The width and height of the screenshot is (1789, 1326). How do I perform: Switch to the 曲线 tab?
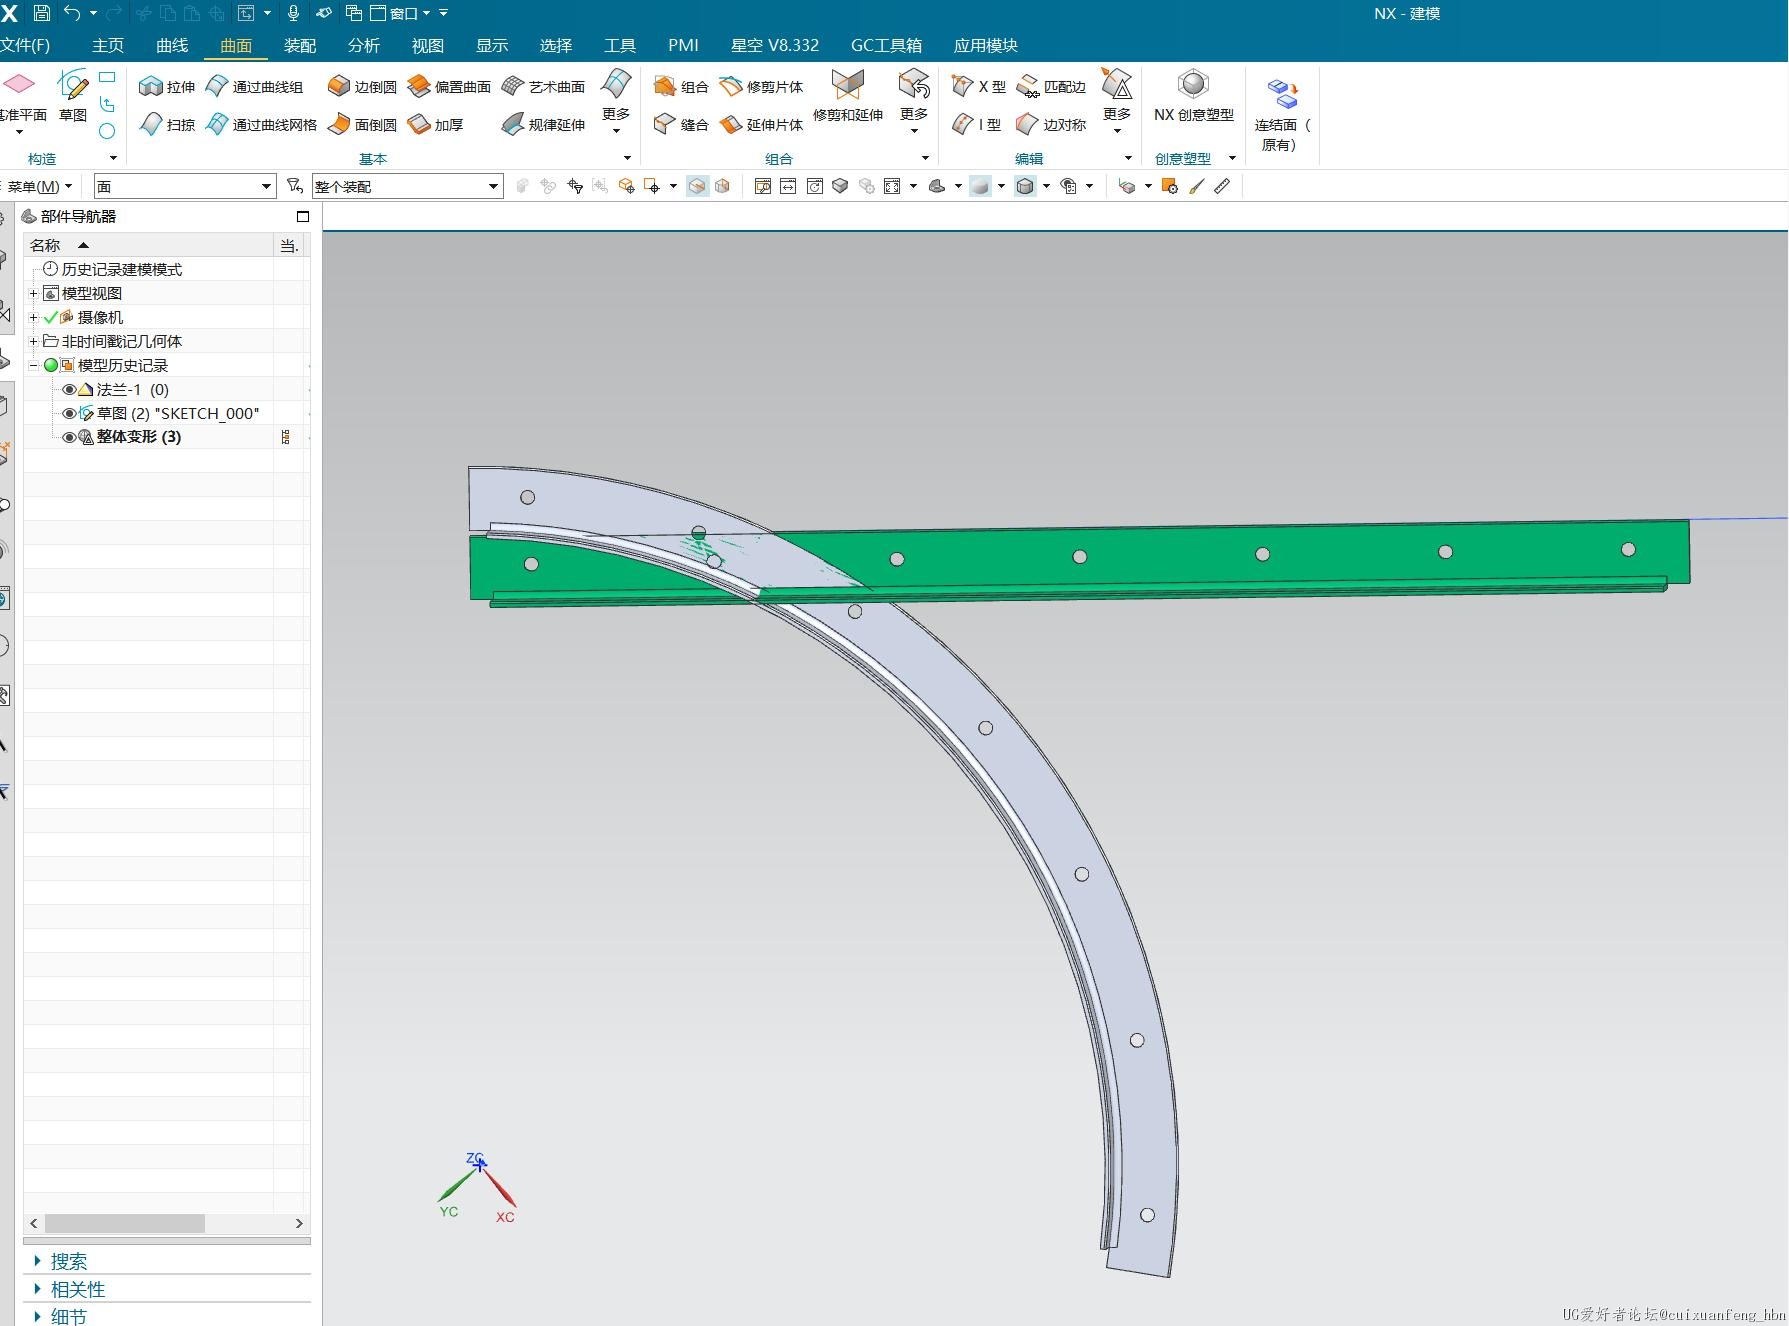pyautogui.click(x=172, y=45)
